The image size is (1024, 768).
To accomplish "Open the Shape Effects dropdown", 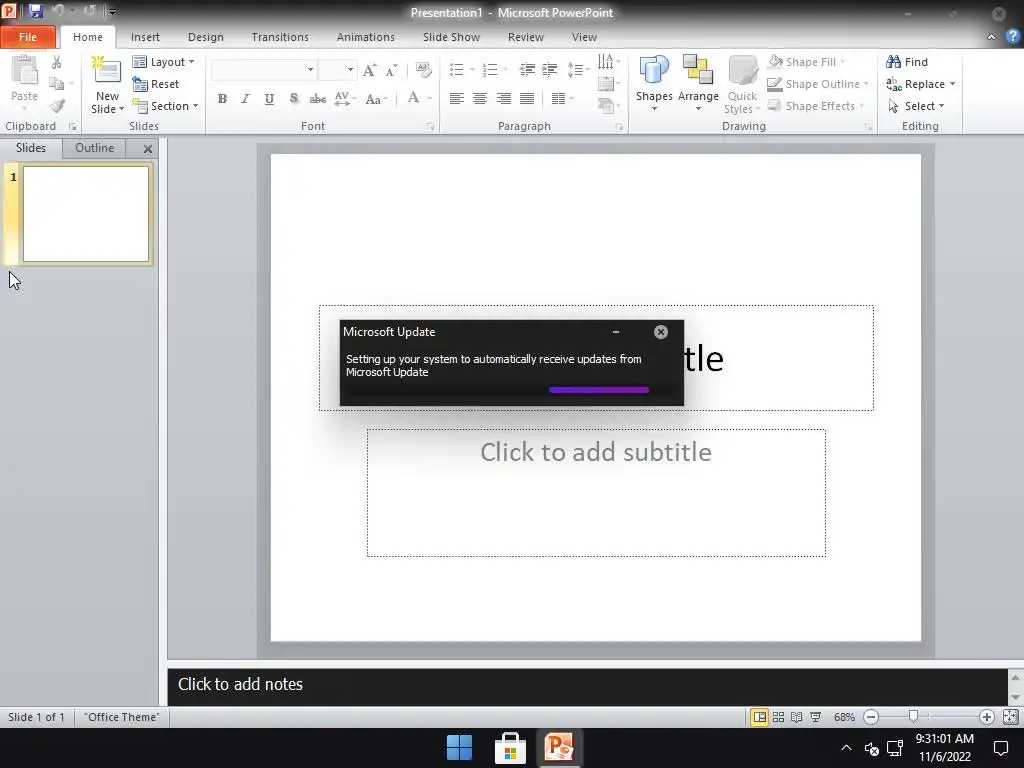I will pyautogui.click(x=816, y=106).
